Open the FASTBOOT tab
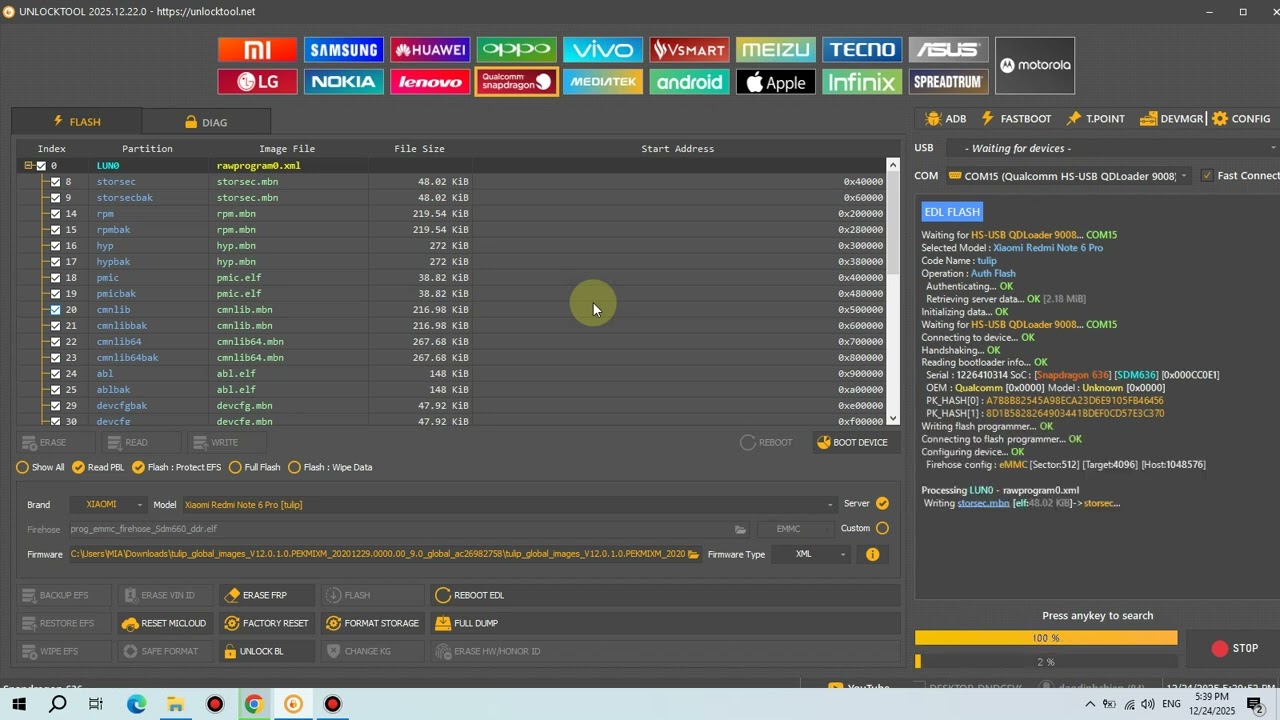This screenshot has width=1280, height=720. 1016,119
